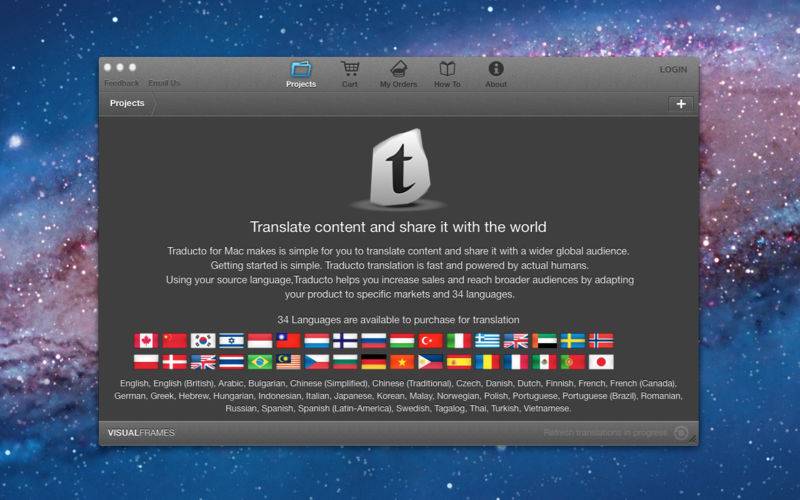
Task: Click the Greece flag
Action: 488,341
